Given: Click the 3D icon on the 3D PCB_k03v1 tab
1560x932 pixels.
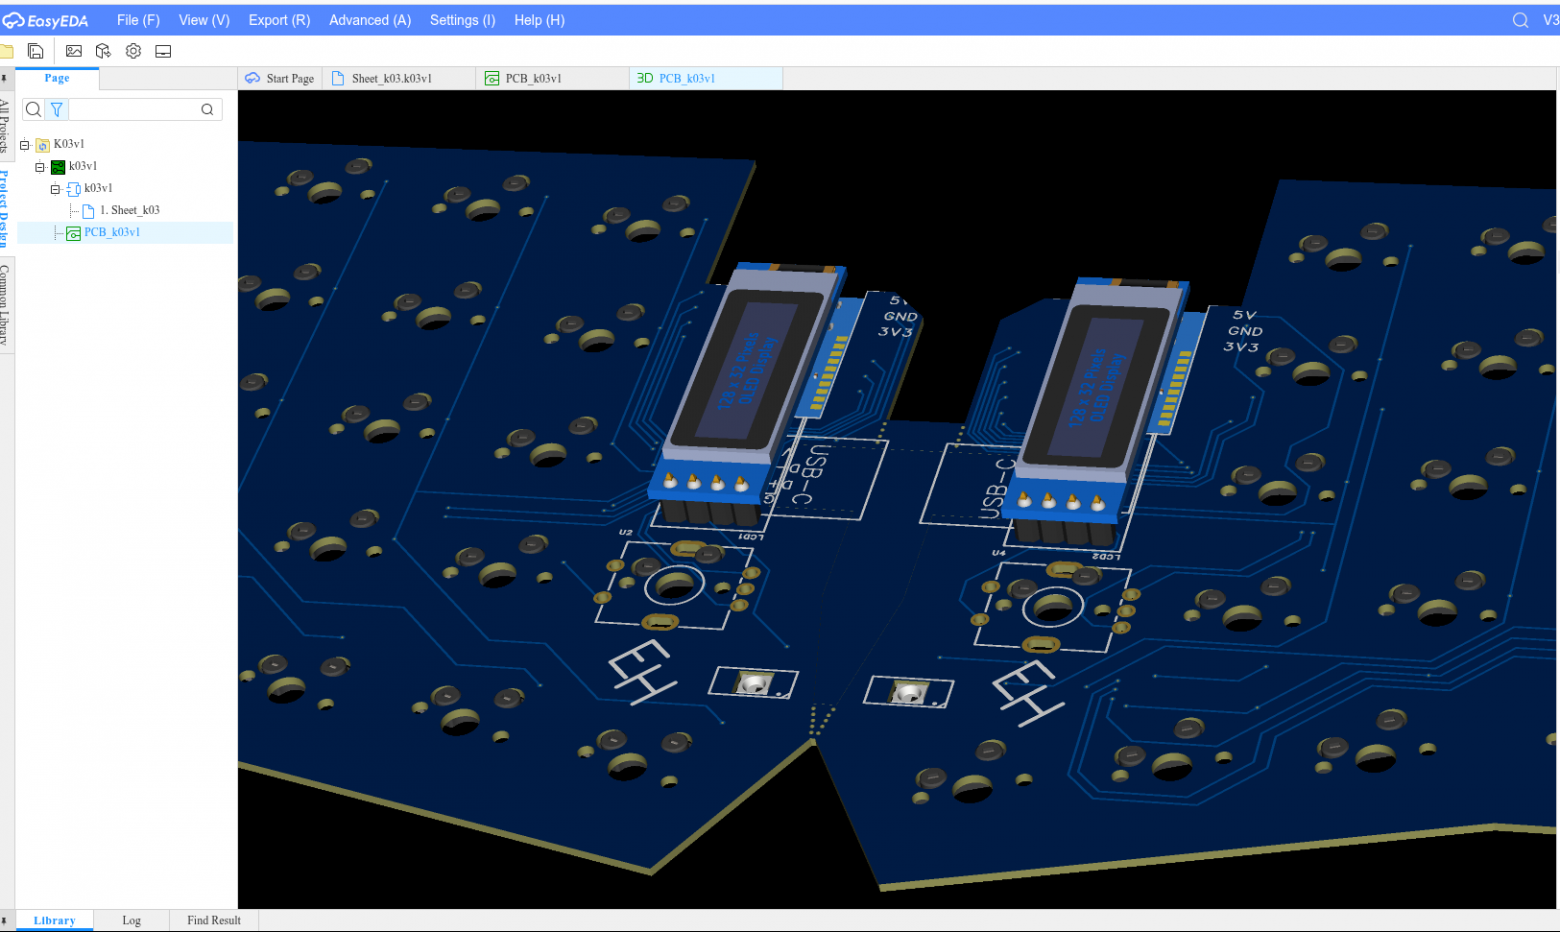Looking at the screenshot, I should [x=645, y=78].
